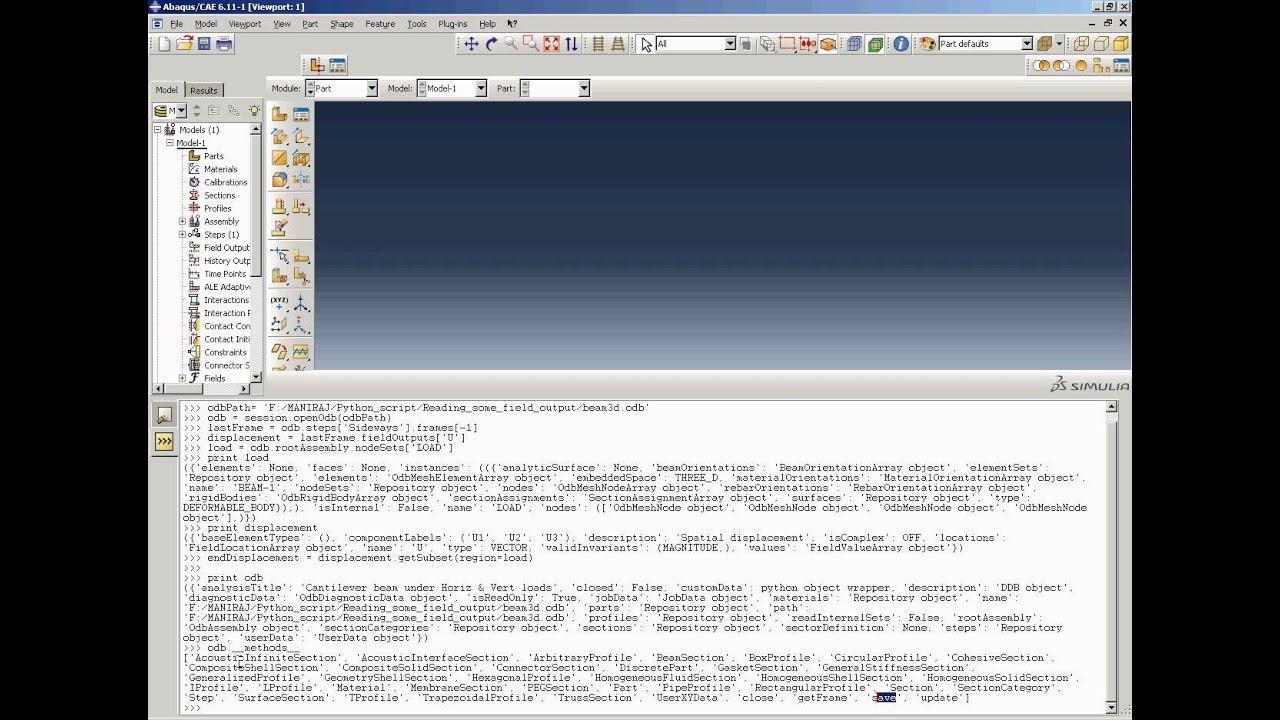
Task: Click the Cycle Views arrows icon
Action: point(571,44)
